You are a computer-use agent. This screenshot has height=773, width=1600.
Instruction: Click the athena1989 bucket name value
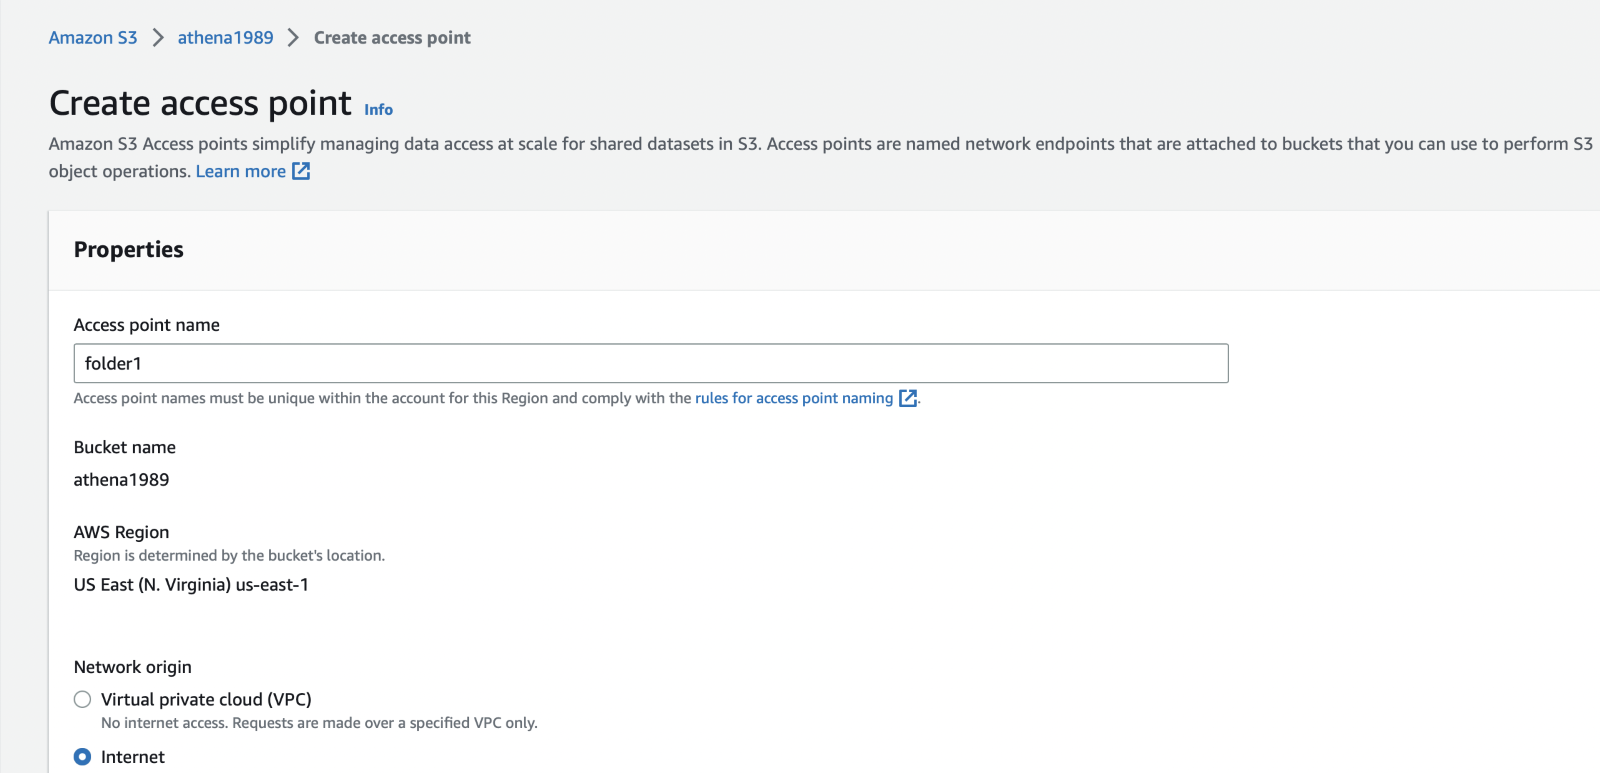[122, 480]
